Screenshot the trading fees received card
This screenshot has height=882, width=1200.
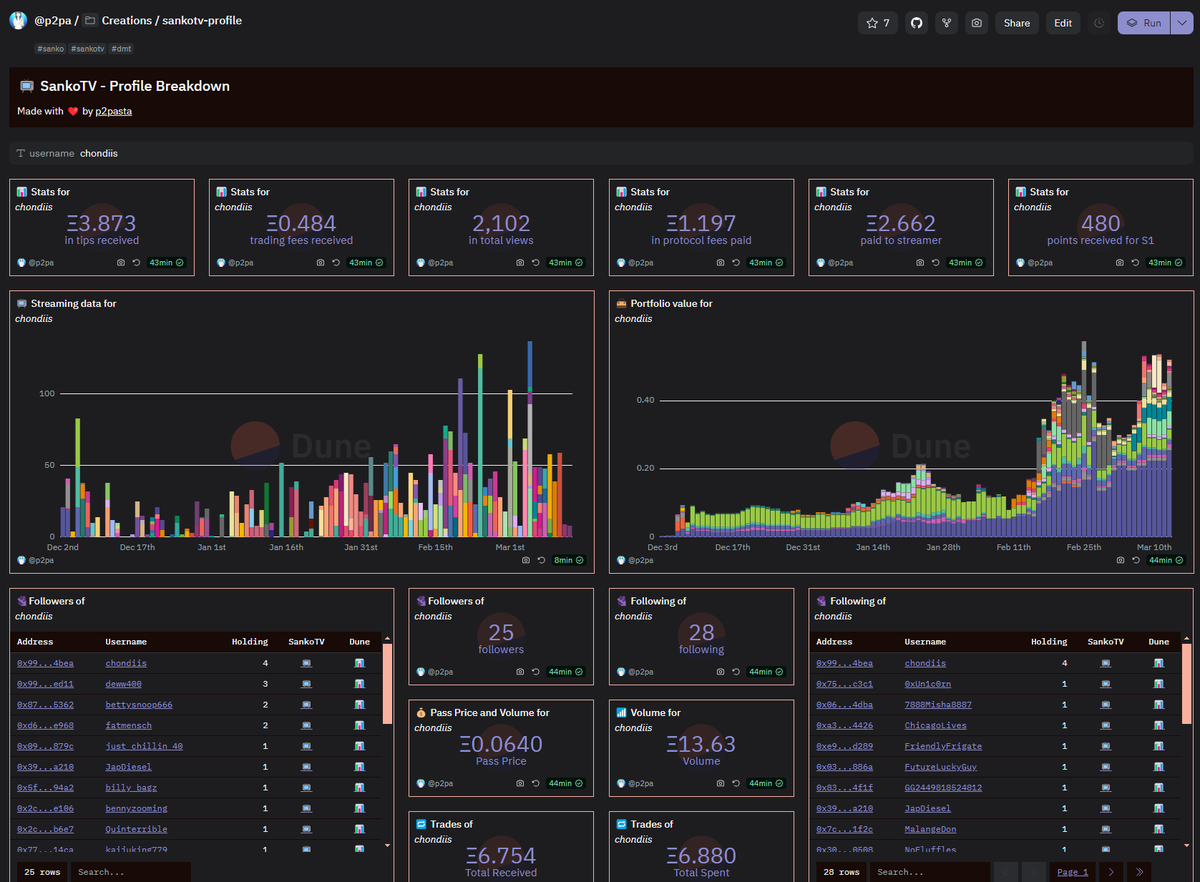(320, 262)
